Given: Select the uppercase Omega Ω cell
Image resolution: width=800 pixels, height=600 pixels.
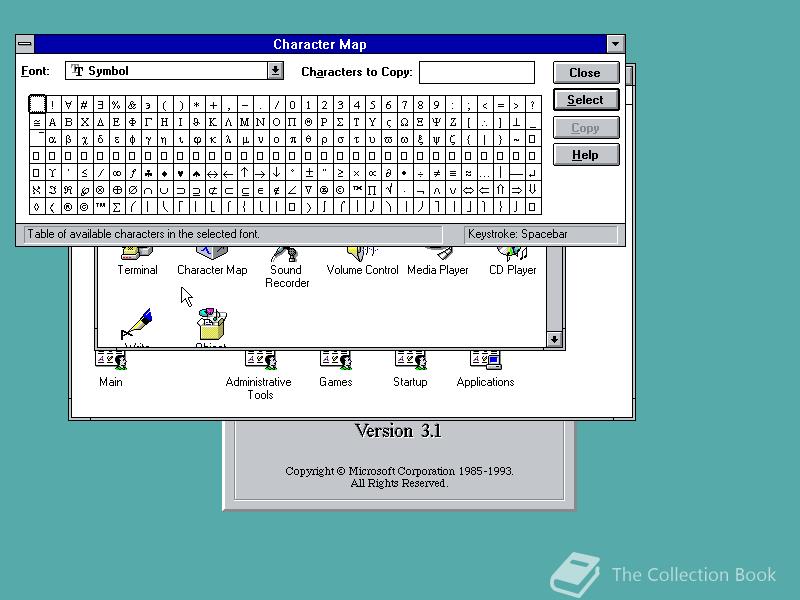Looking at the screenshot, I should (404, 121).
